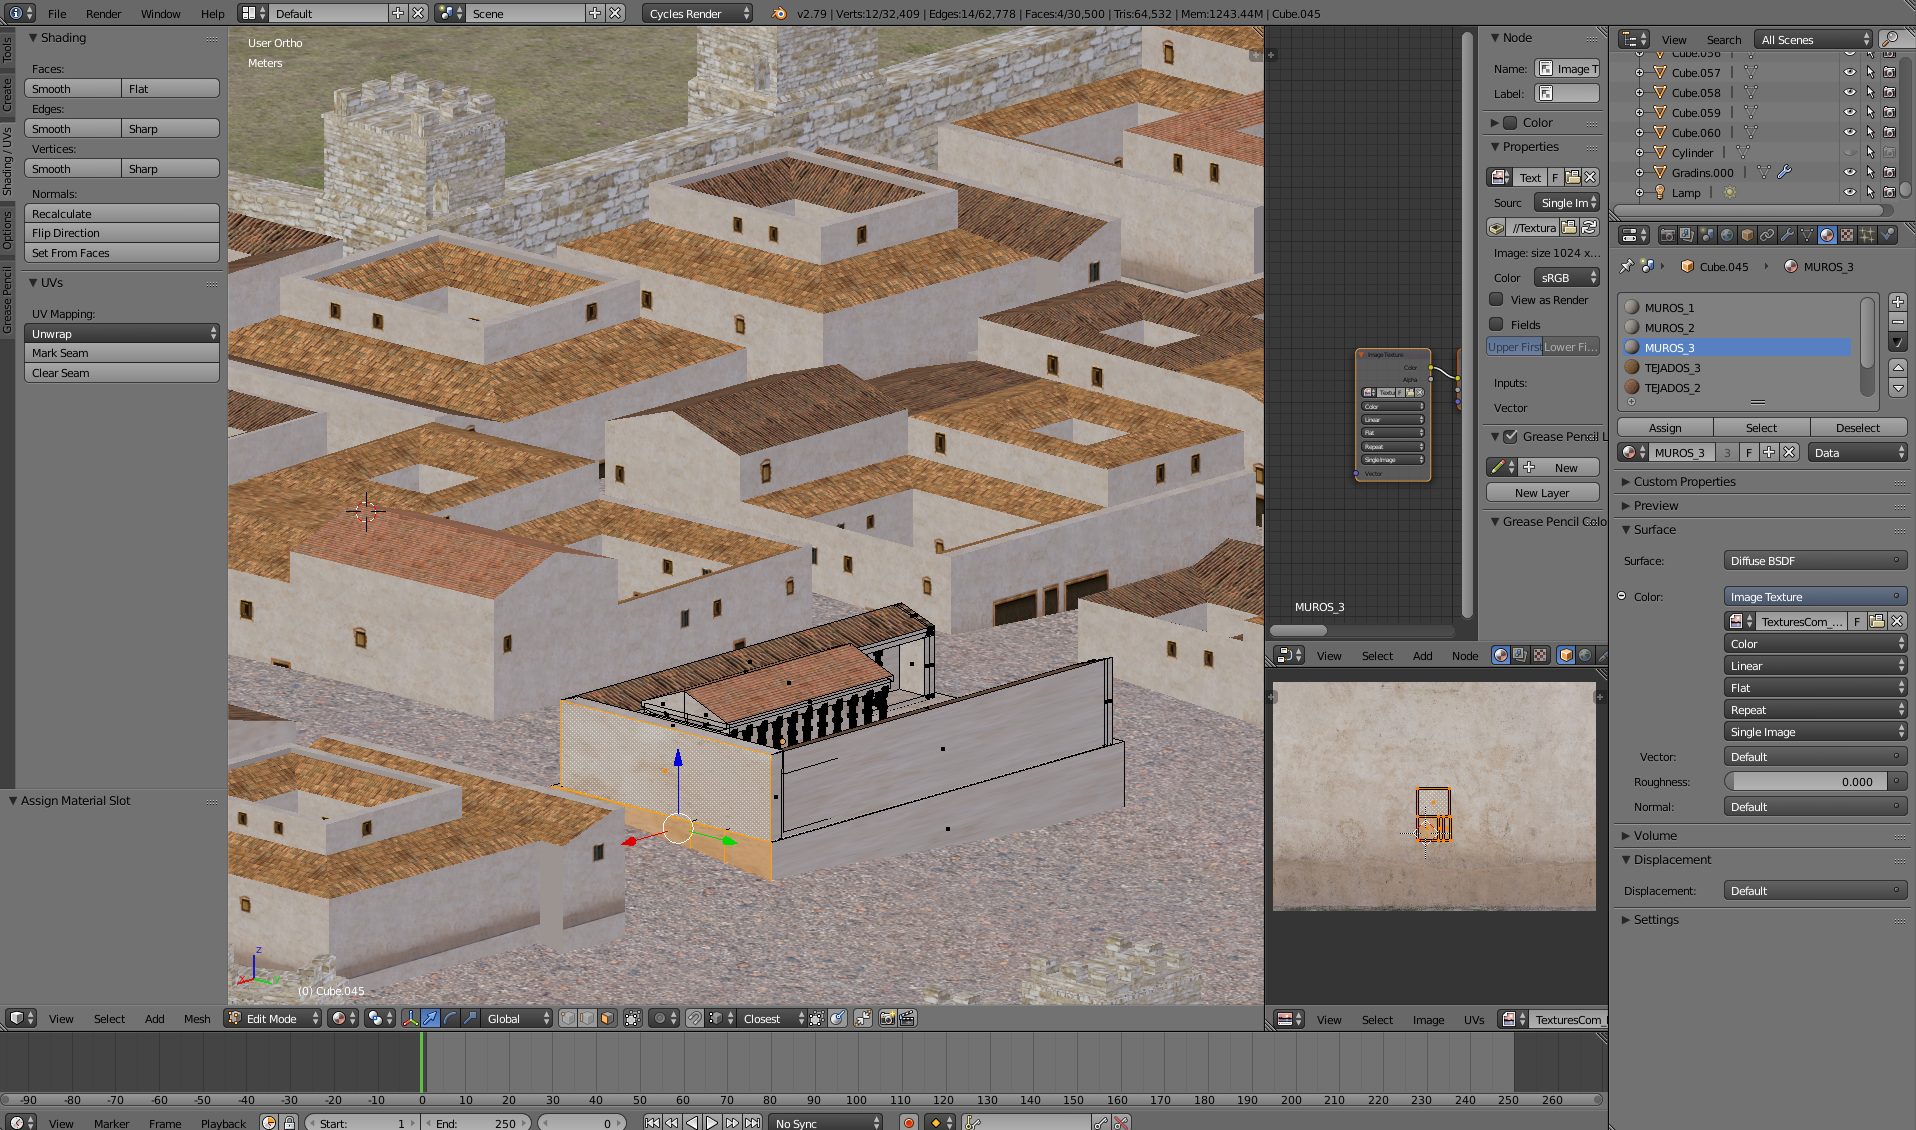Tick the Fields checkbox
The image size is (1916, 1130).
tap(1496, 324)
